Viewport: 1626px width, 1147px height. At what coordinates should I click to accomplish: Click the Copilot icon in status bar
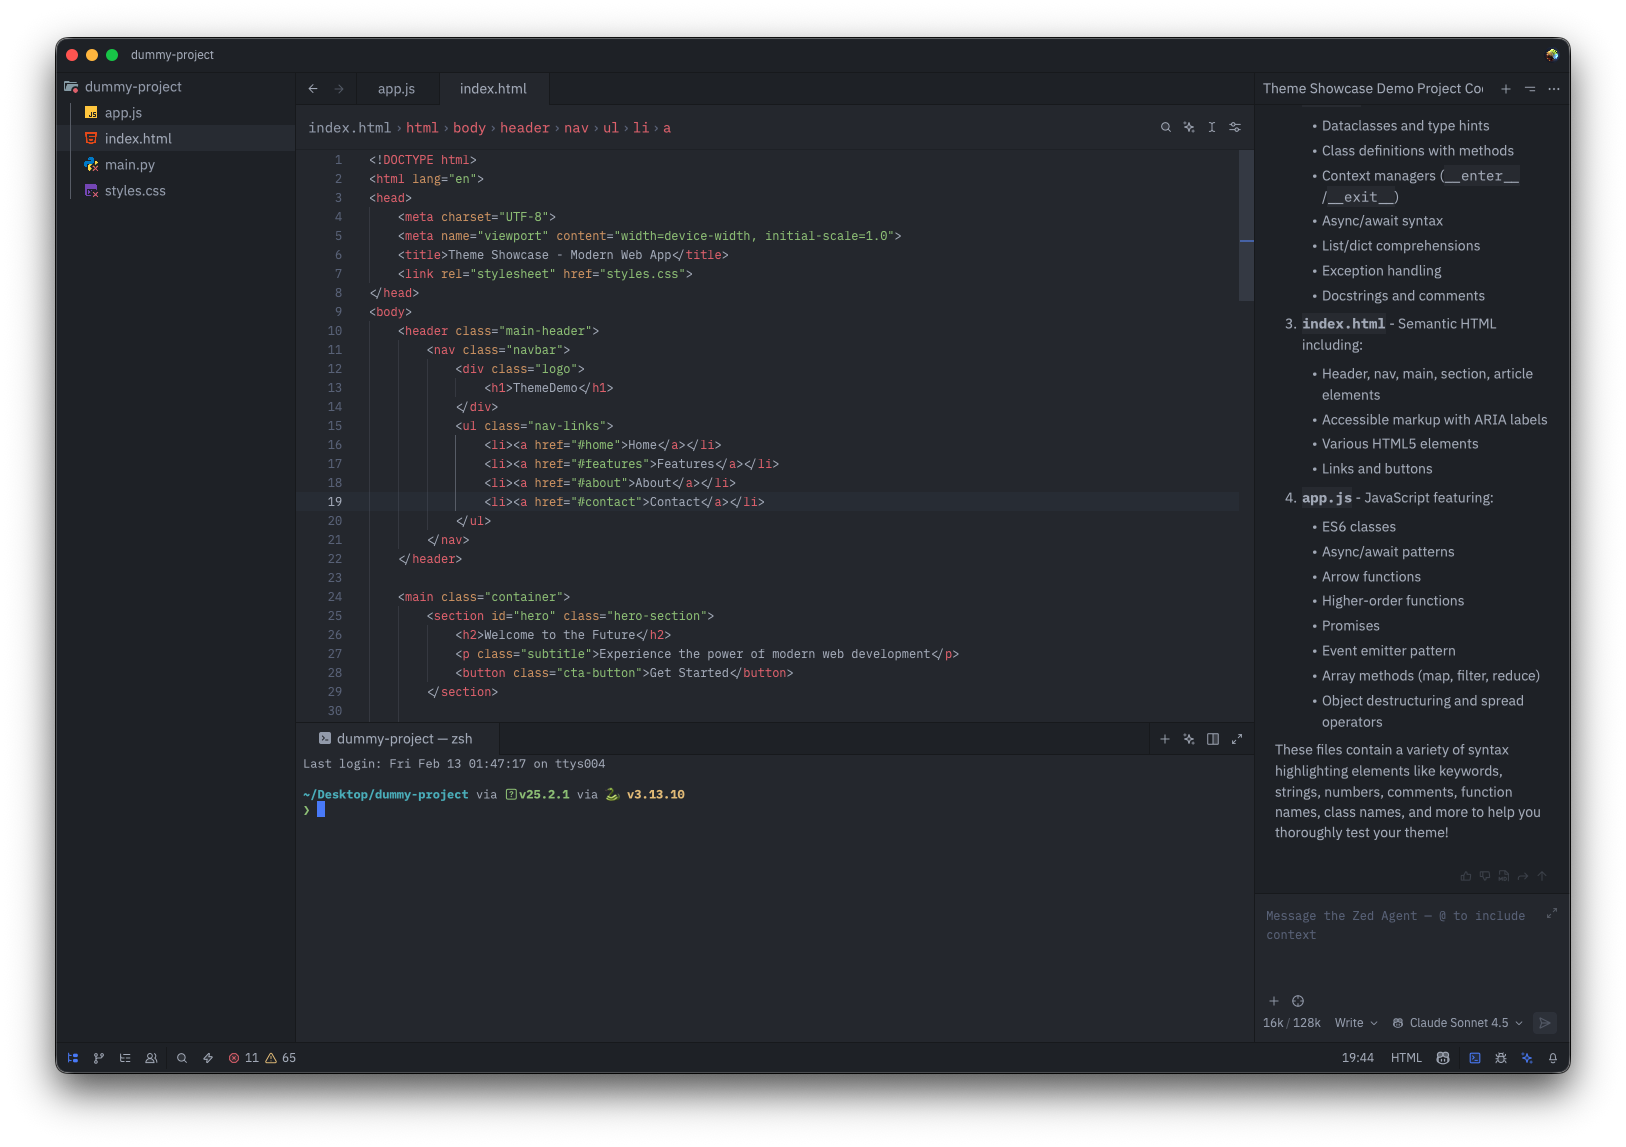coord(1443,1058)
